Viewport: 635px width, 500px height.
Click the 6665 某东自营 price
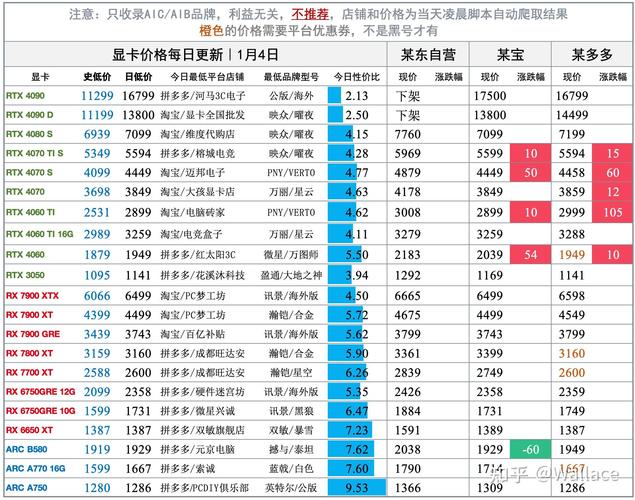[x=407, y=296]
